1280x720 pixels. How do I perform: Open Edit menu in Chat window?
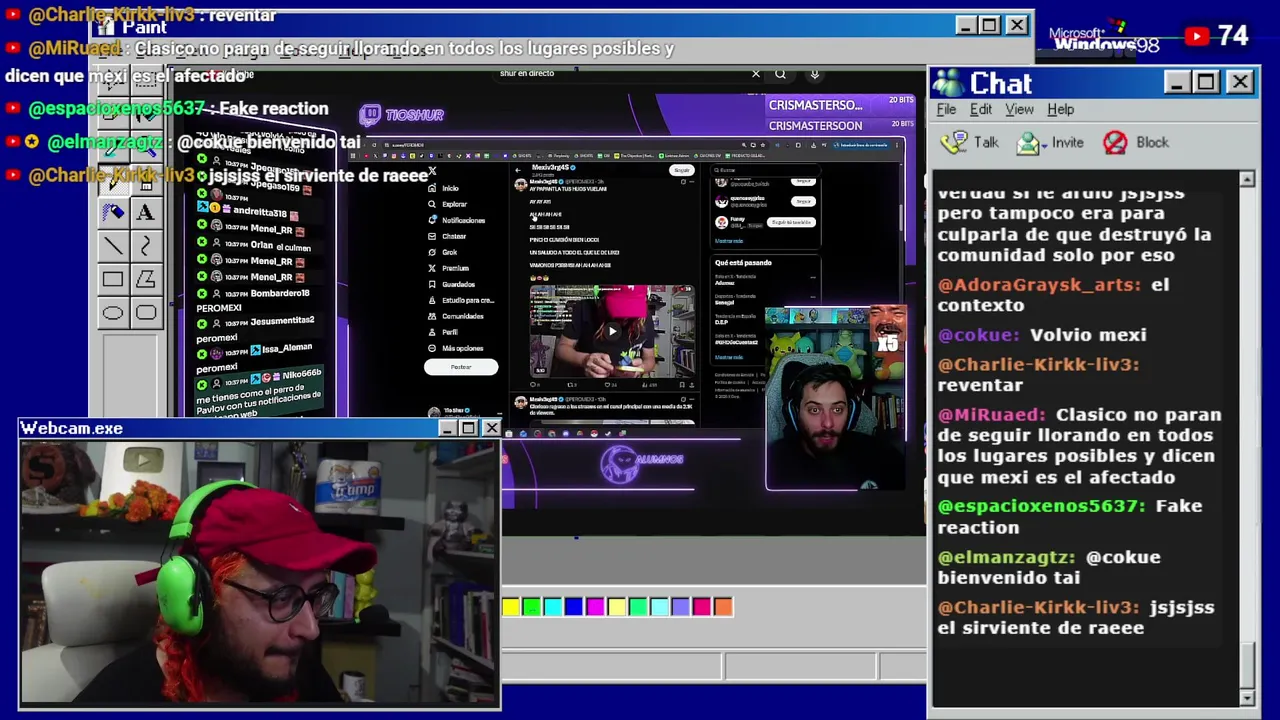(x=981, y=109)
